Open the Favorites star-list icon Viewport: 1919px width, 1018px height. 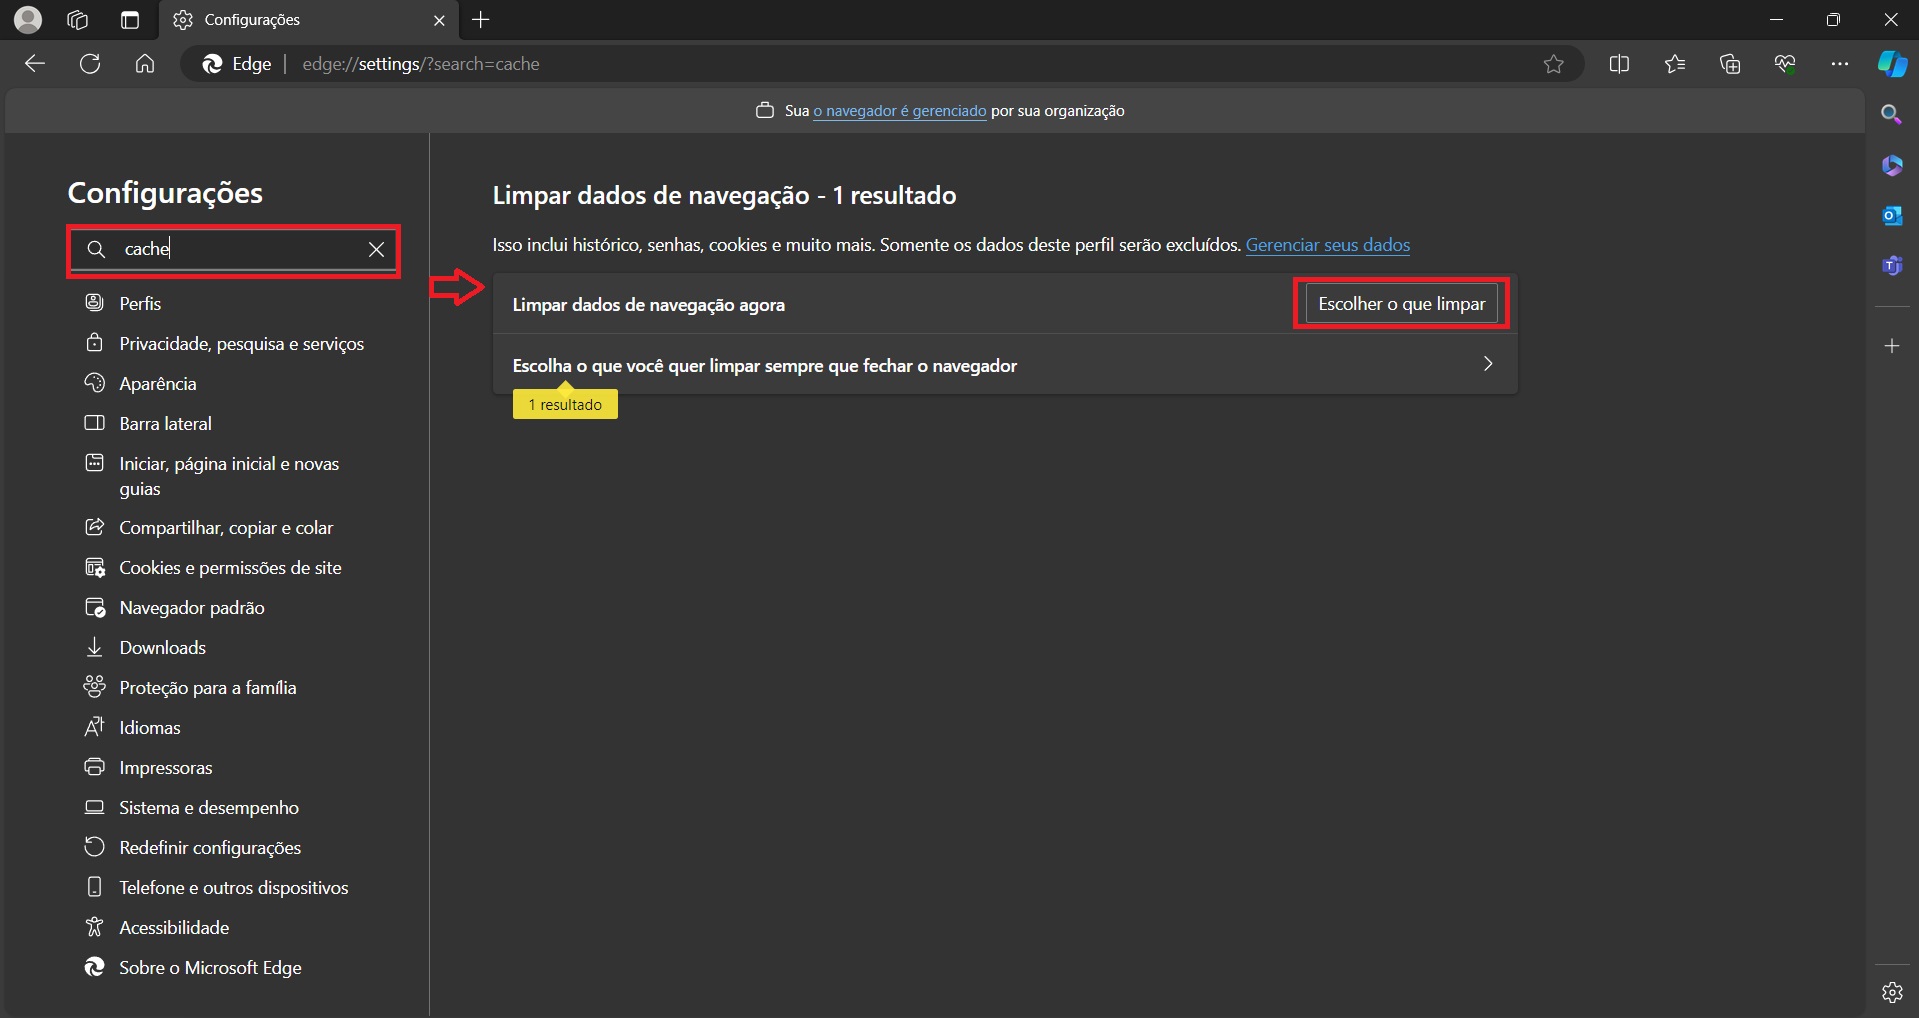[1675, 64]
